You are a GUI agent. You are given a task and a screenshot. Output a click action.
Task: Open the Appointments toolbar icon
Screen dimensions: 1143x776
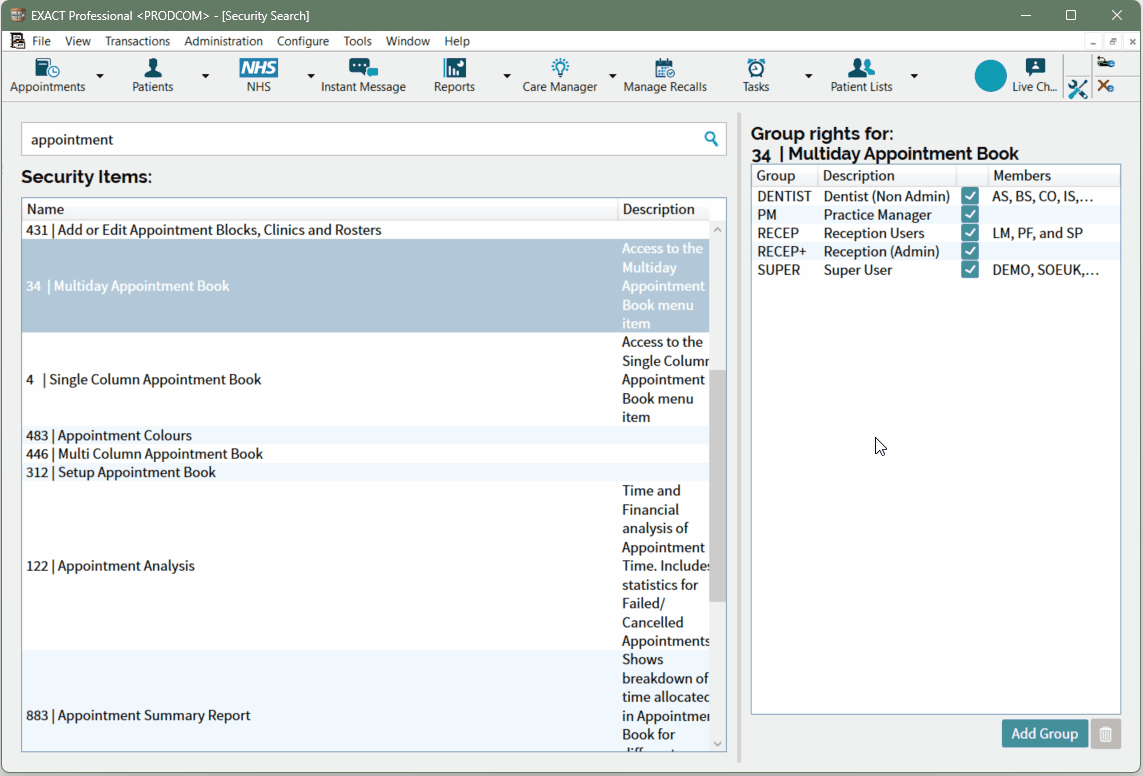point(47,76)
